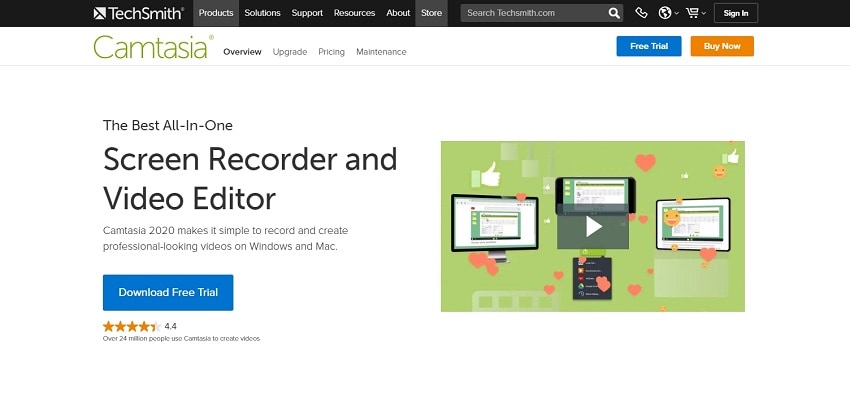The width and height of the screenshot is (850, 397).
Task: Click the TechSmith logo
Action: (139, 13)
